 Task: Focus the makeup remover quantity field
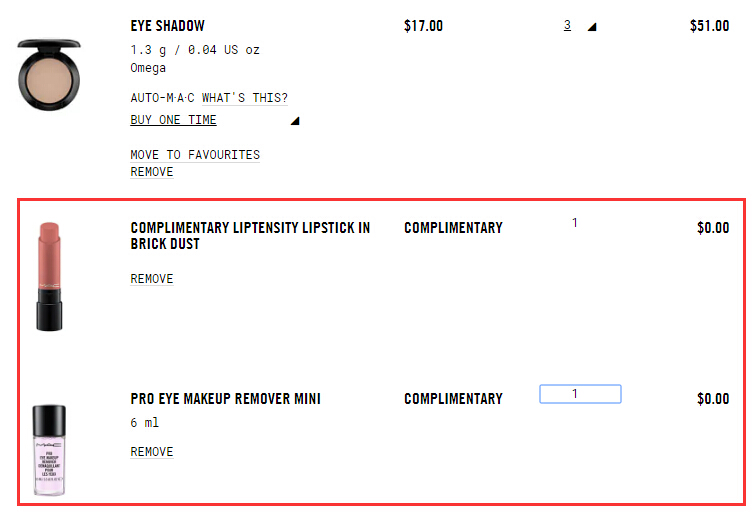point(580,394)
